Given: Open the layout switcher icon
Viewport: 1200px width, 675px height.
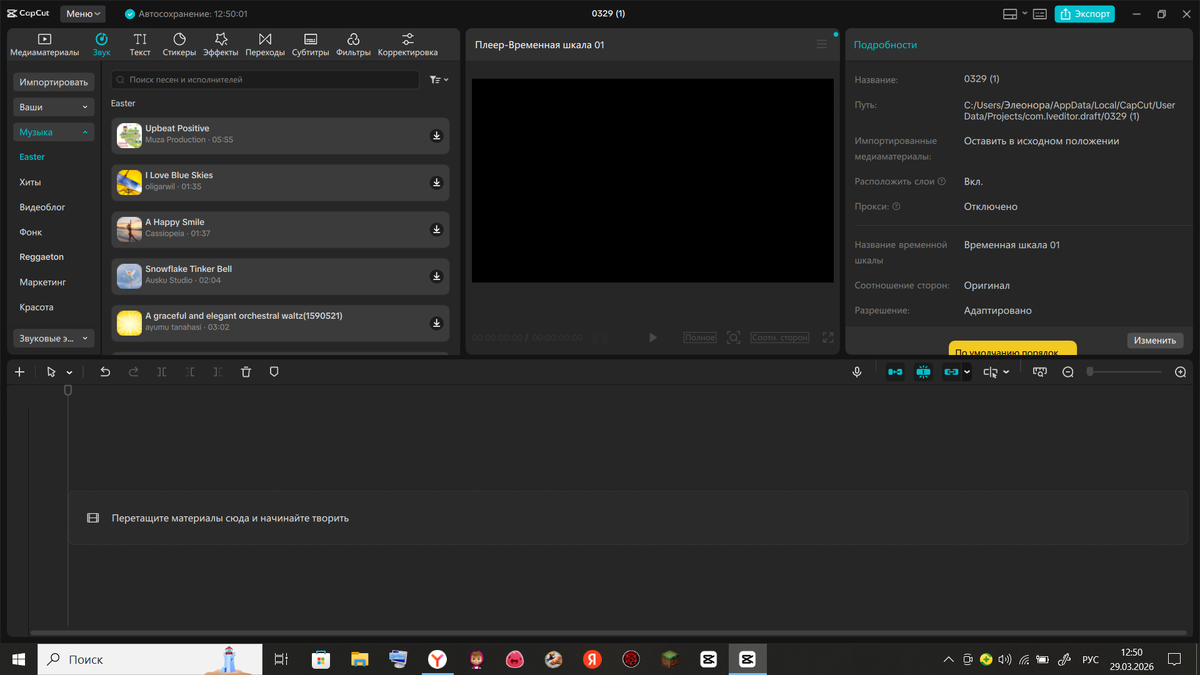Looking at the screenshot, I should click(x=1010, y=14).
